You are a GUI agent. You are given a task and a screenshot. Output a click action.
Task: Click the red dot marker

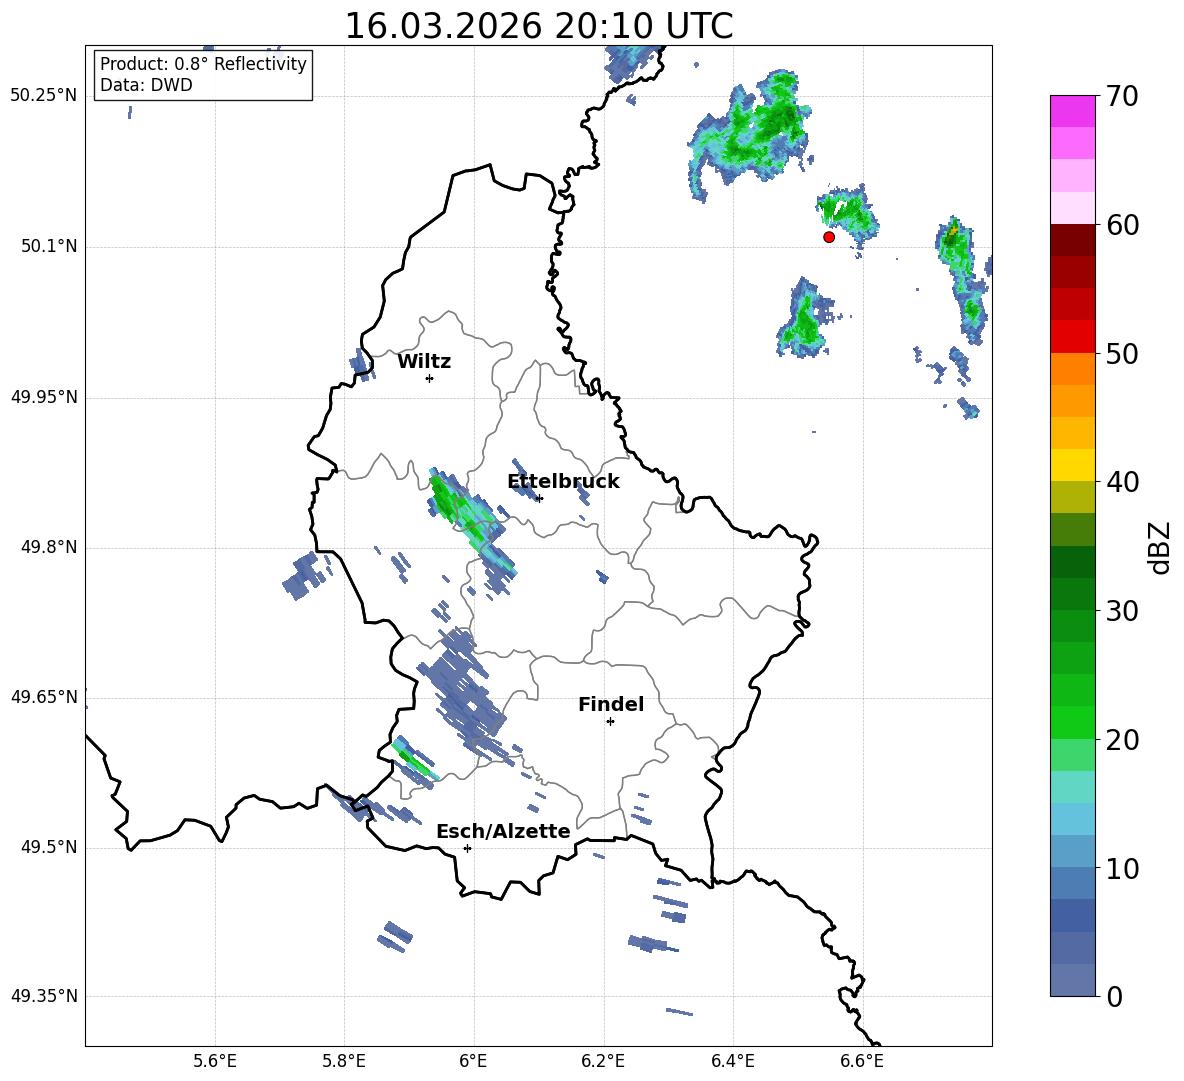829,237
